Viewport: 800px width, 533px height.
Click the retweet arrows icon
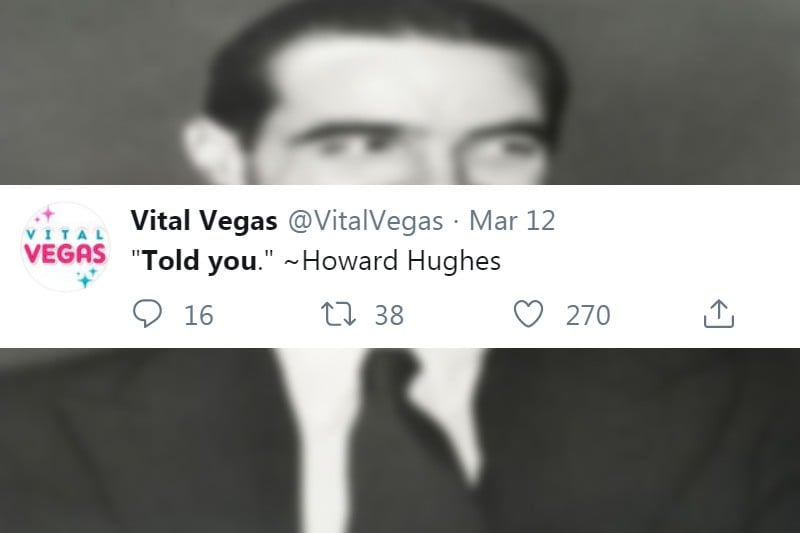(338, 314)
